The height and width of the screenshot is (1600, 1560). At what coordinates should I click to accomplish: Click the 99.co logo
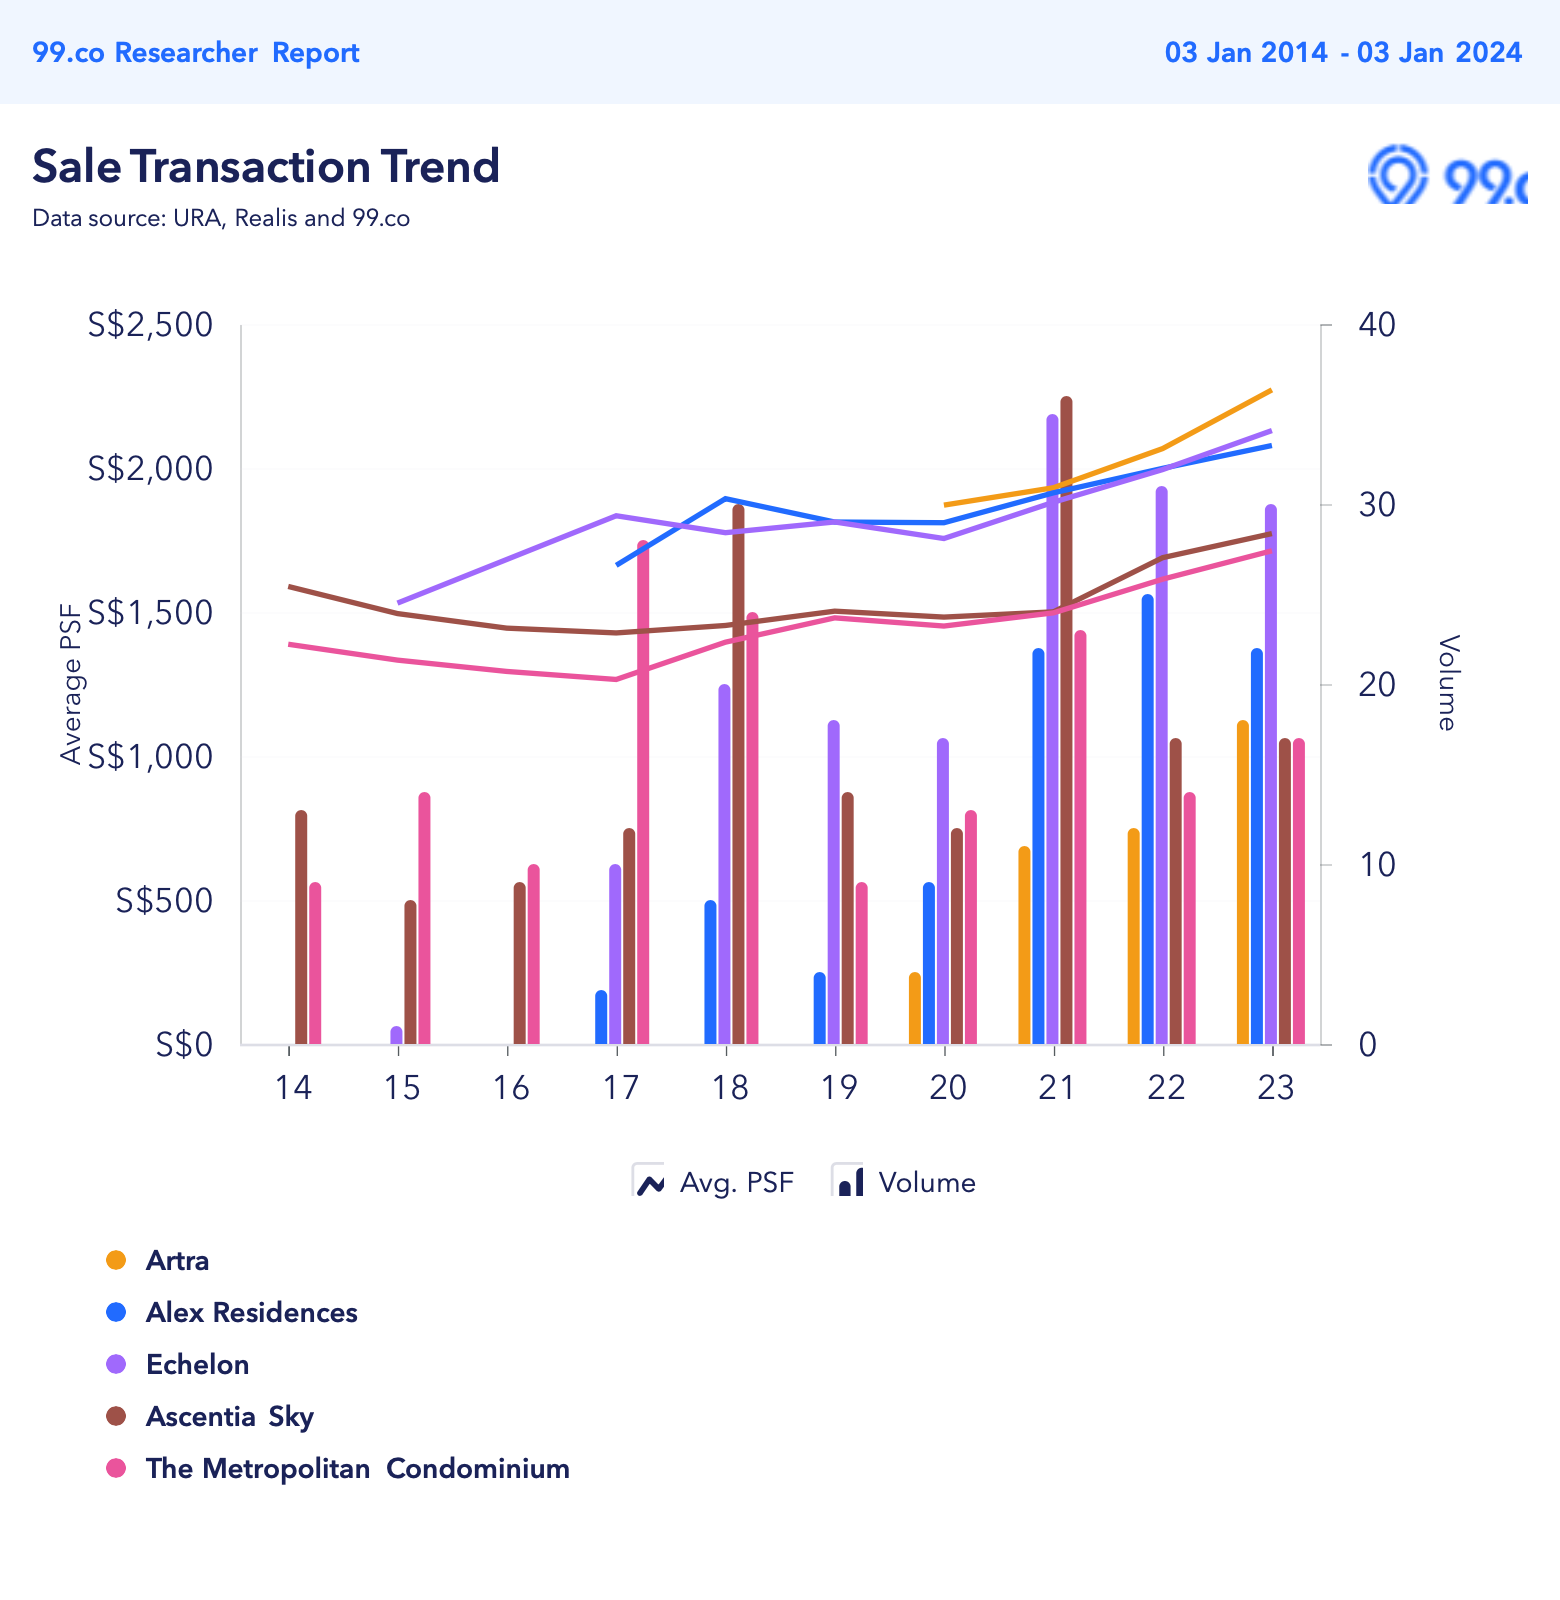pos(1447,175)
